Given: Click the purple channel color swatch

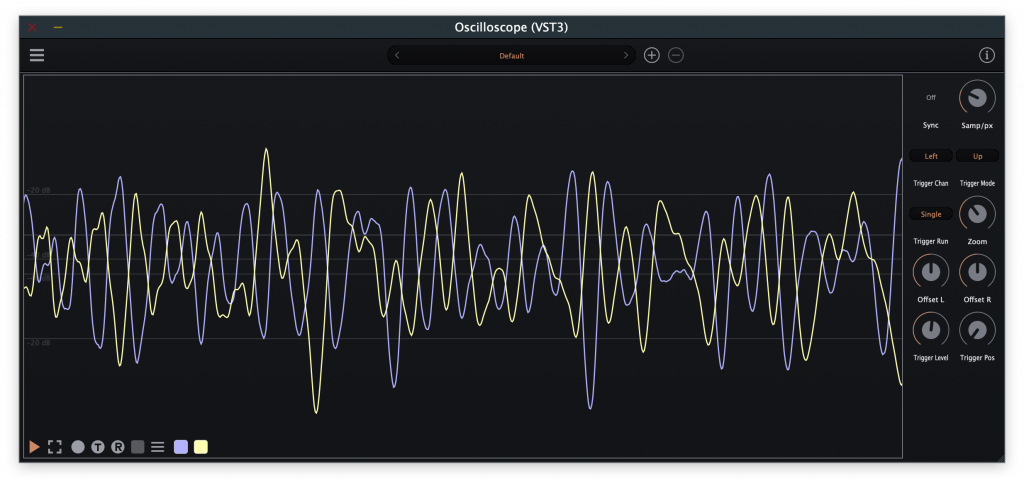Looking at the screenshot, I should [x=181, y=447].
